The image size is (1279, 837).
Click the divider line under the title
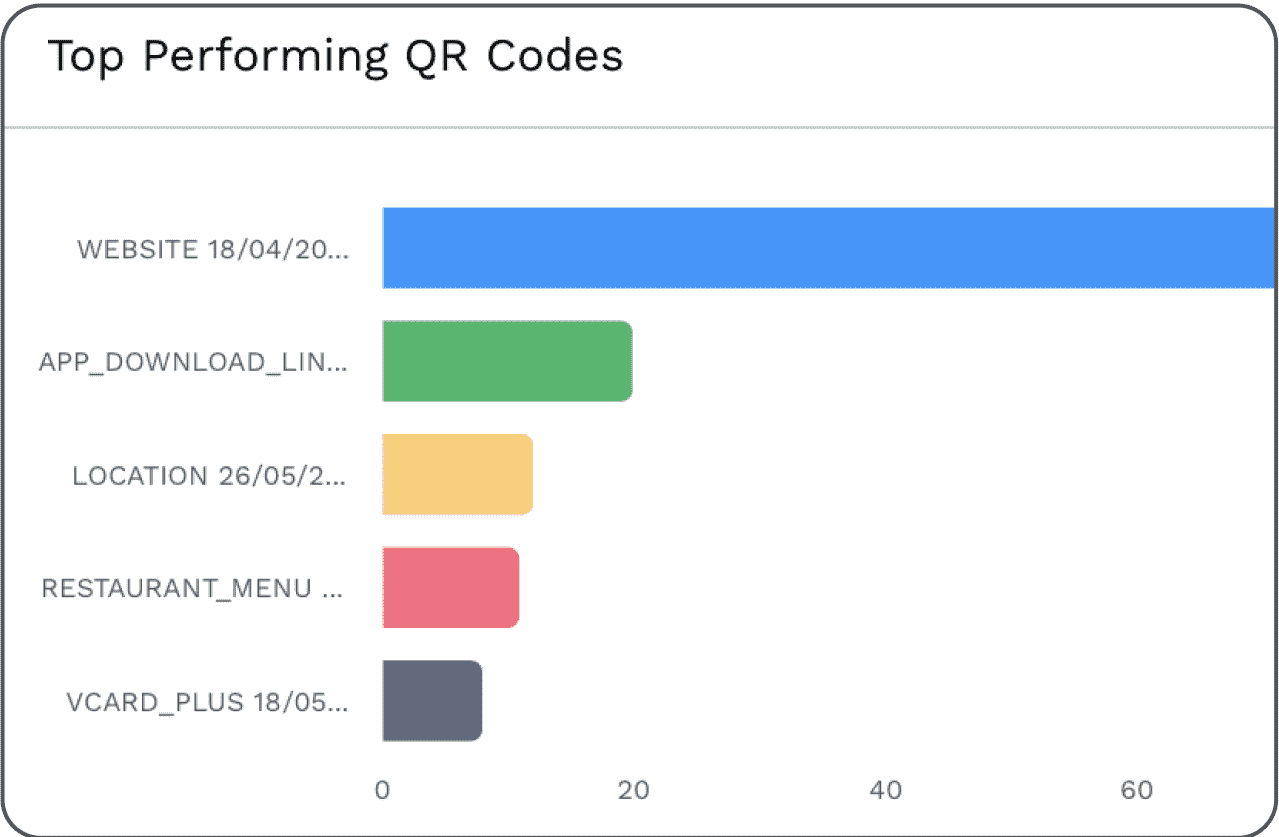click(x=639, y=127)
